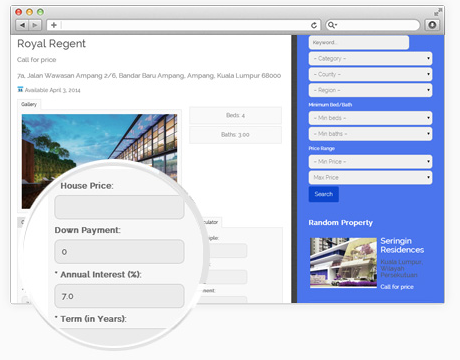Open the Min Price dropdown
The width and height of the screenshot is (460, 360).
pyautogui.click(x=370, y=162)
